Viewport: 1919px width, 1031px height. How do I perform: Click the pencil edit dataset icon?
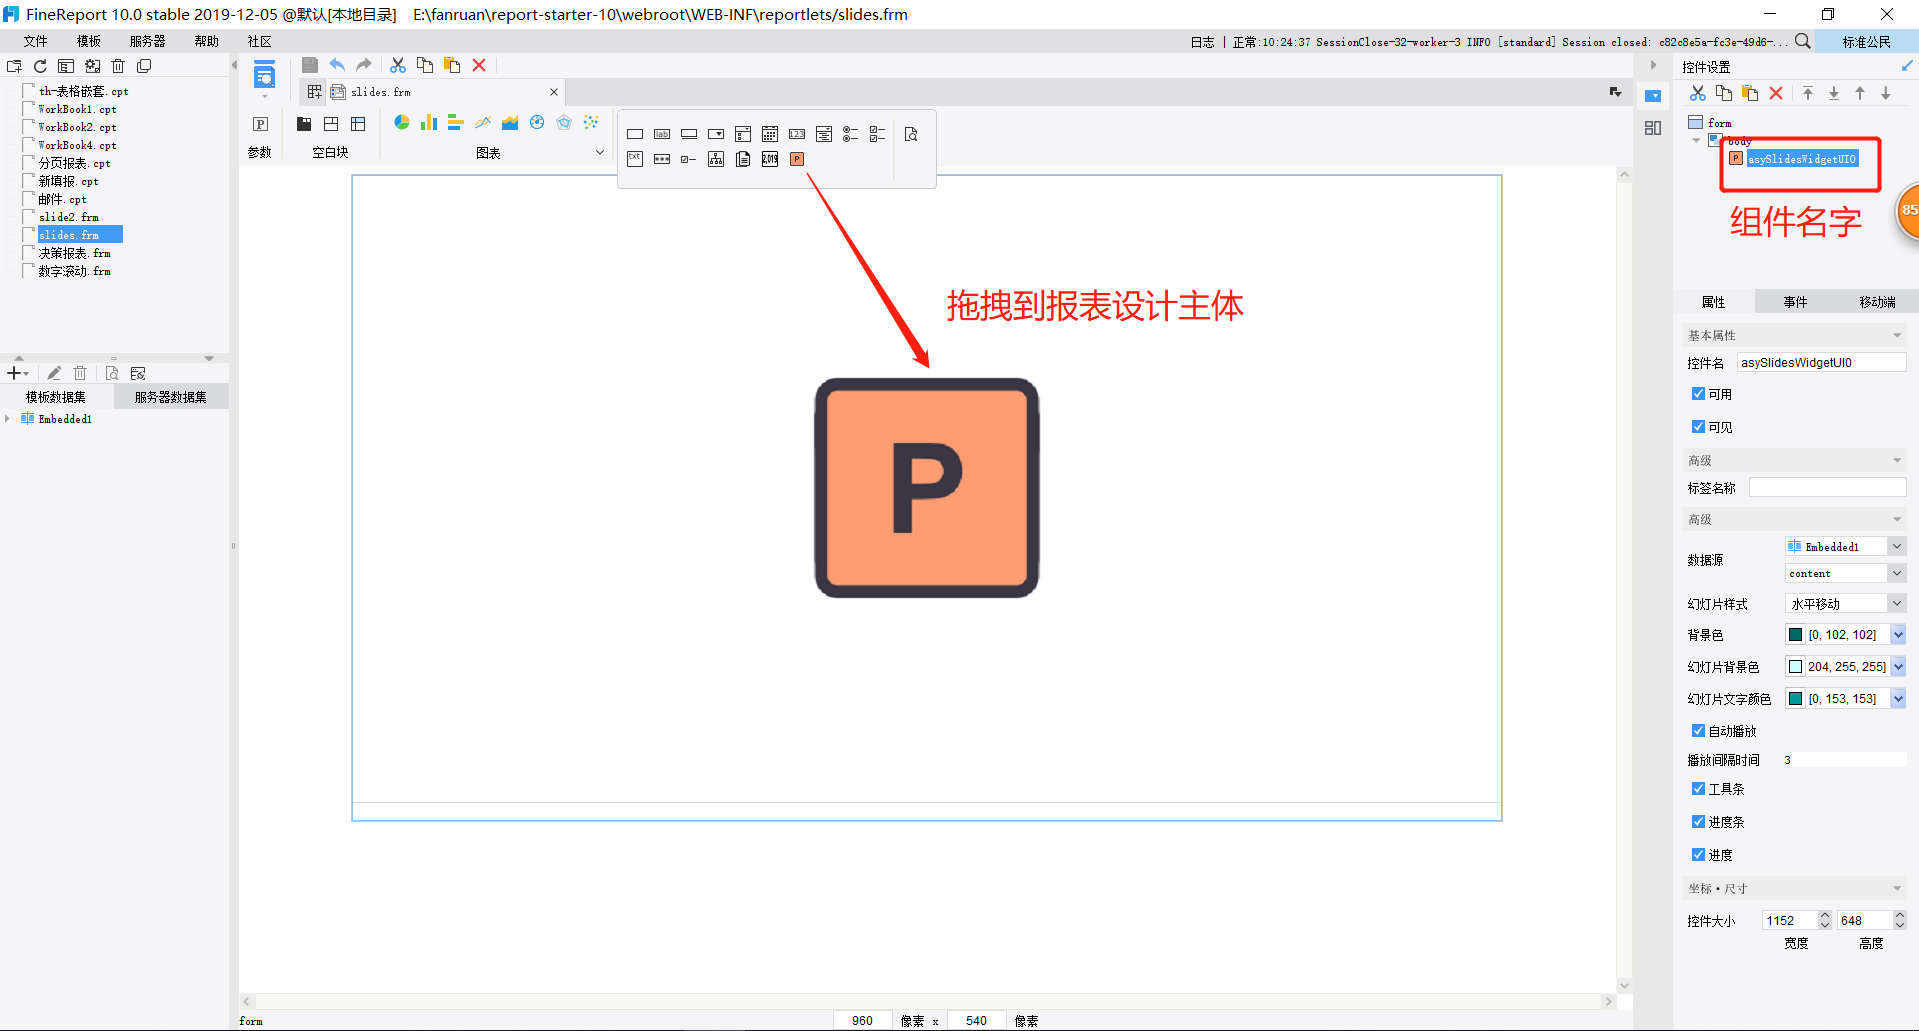[54, 373]
